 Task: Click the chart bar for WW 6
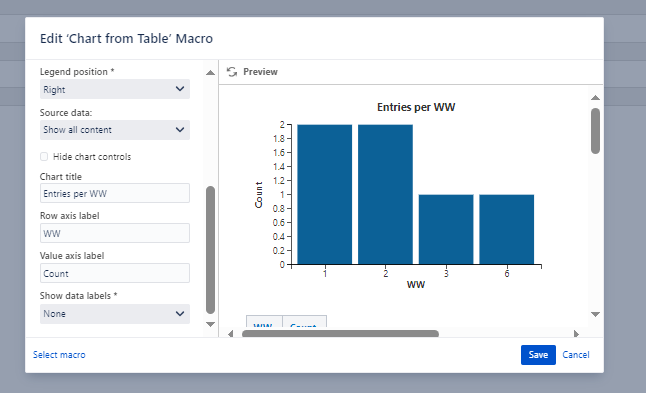pos(507,229)
